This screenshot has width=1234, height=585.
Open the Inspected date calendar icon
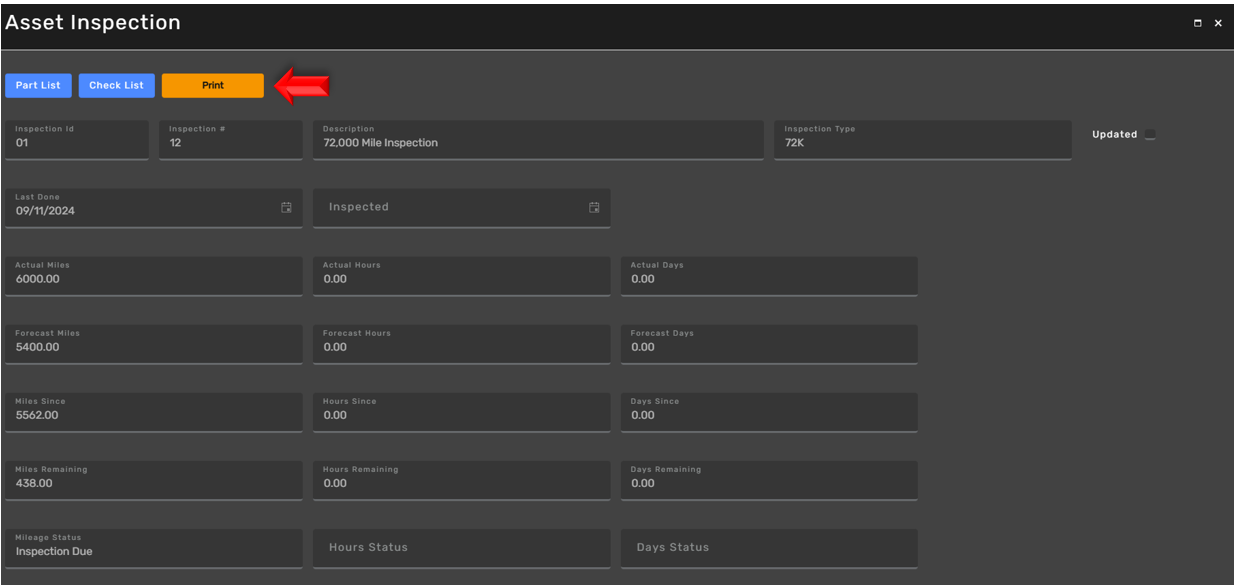click(x=594, y=207)
